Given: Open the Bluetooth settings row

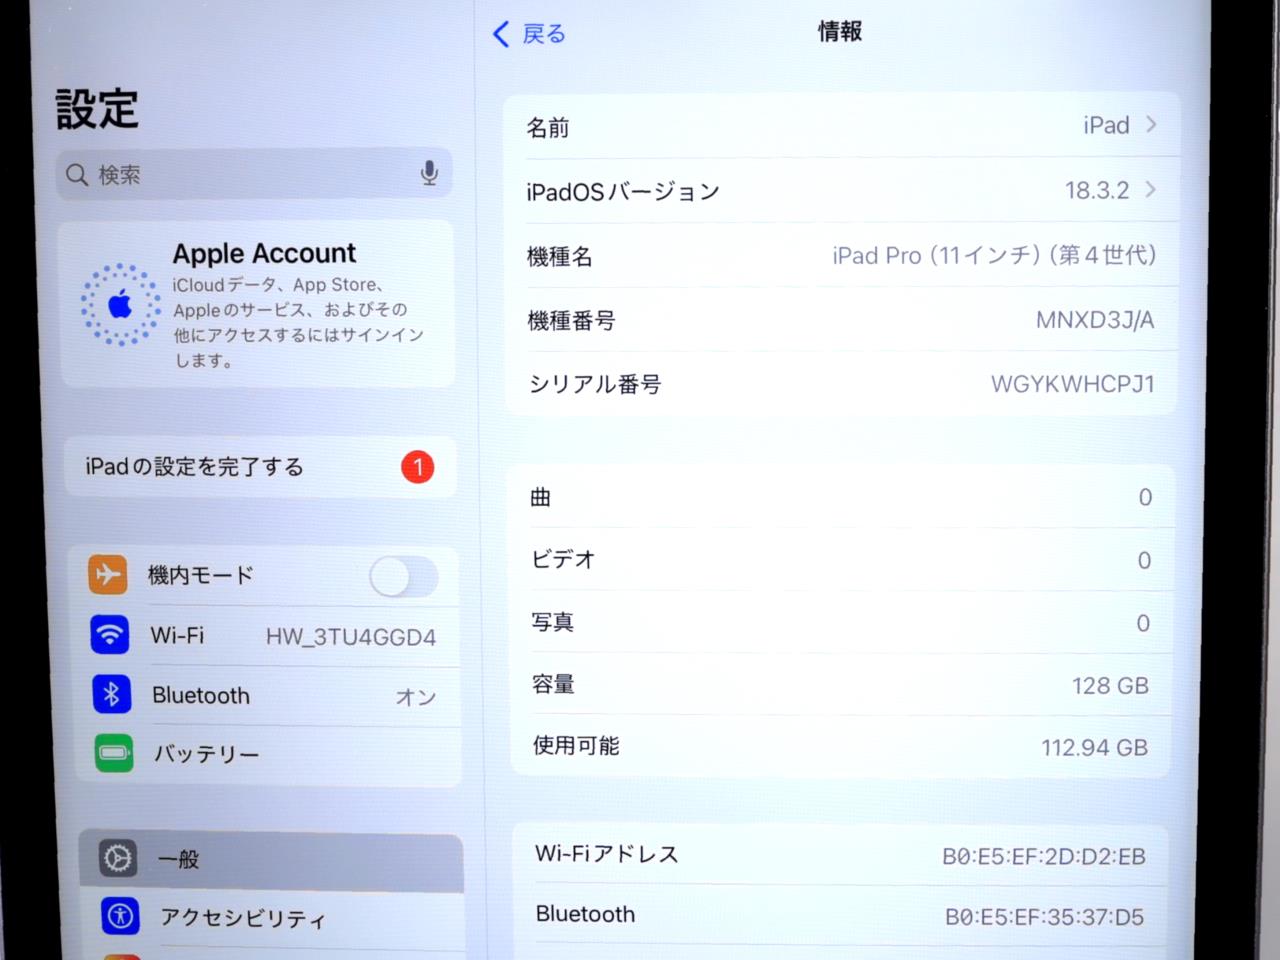Looking at the screenshot, I should click(x=269, y=696).
